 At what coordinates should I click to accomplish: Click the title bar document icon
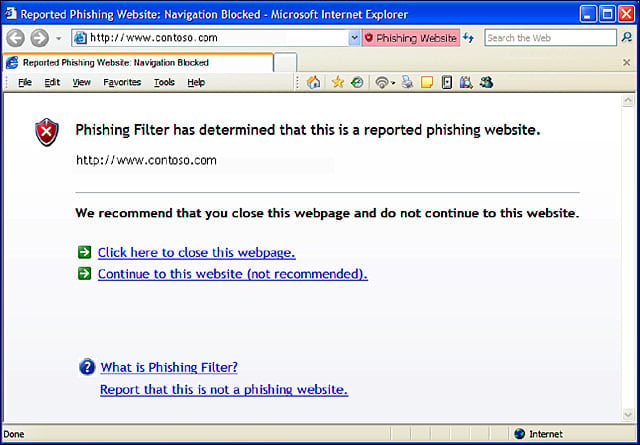[x=11, y=14]
